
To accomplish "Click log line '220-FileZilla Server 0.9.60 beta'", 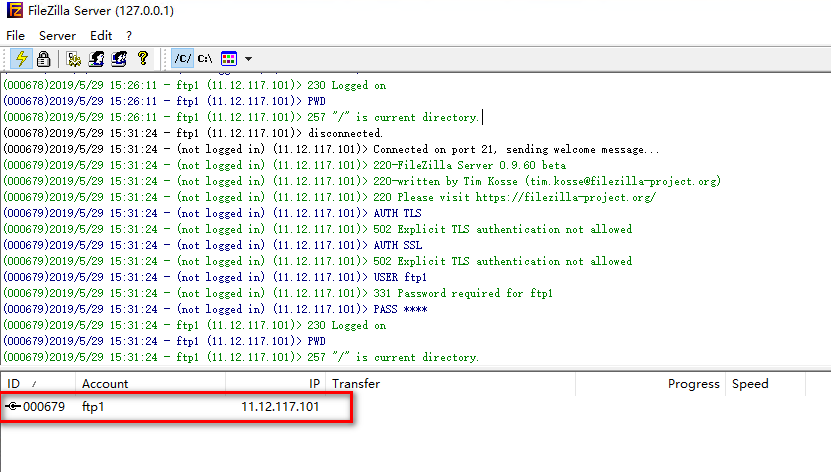I will click(285, 165).
